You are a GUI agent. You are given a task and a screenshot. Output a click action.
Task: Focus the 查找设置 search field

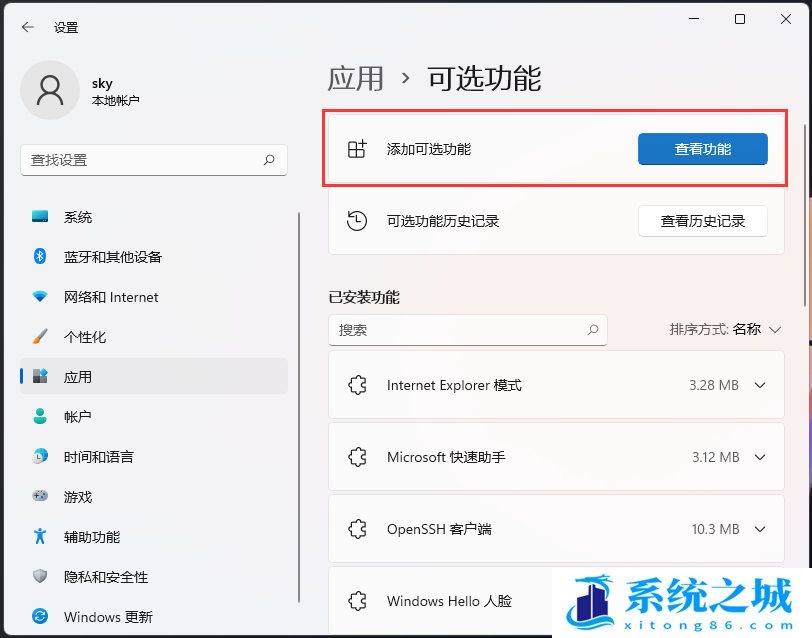tap(154, 160)
